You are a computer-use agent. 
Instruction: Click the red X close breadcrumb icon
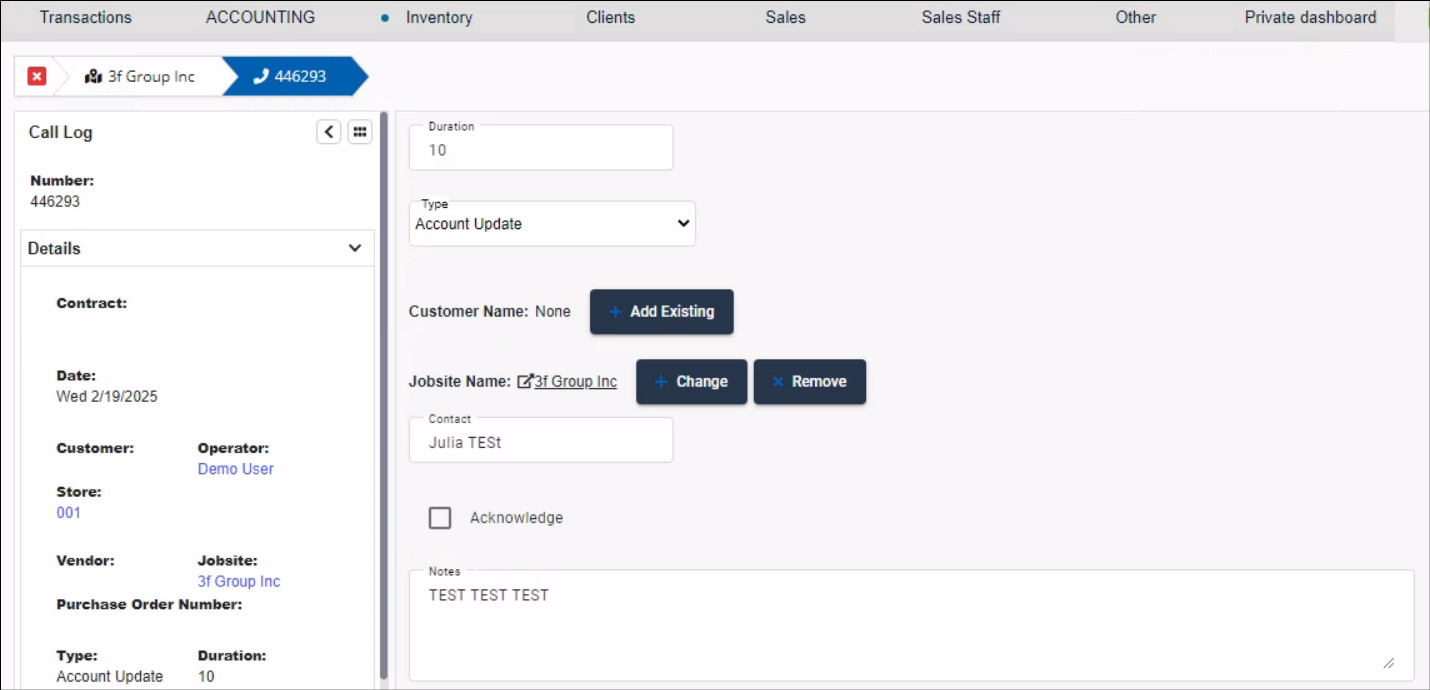point(37,76)
